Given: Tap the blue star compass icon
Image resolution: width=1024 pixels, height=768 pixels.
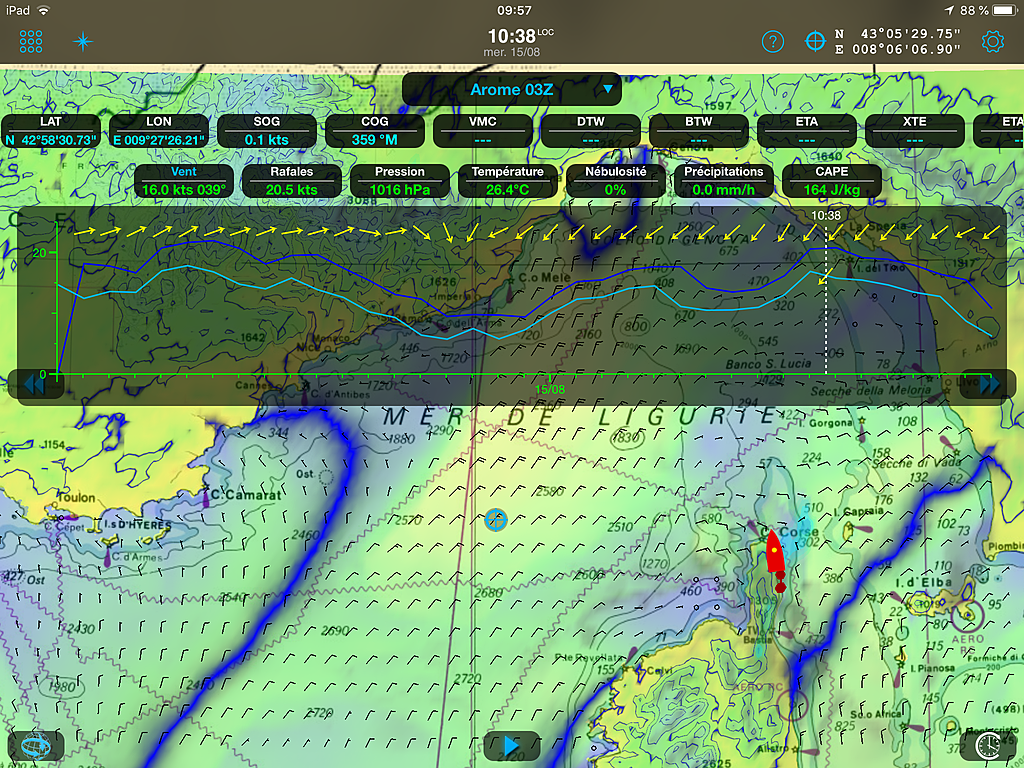Looking at the screenshot, I should pyautogui.click(x=83, y=42).
